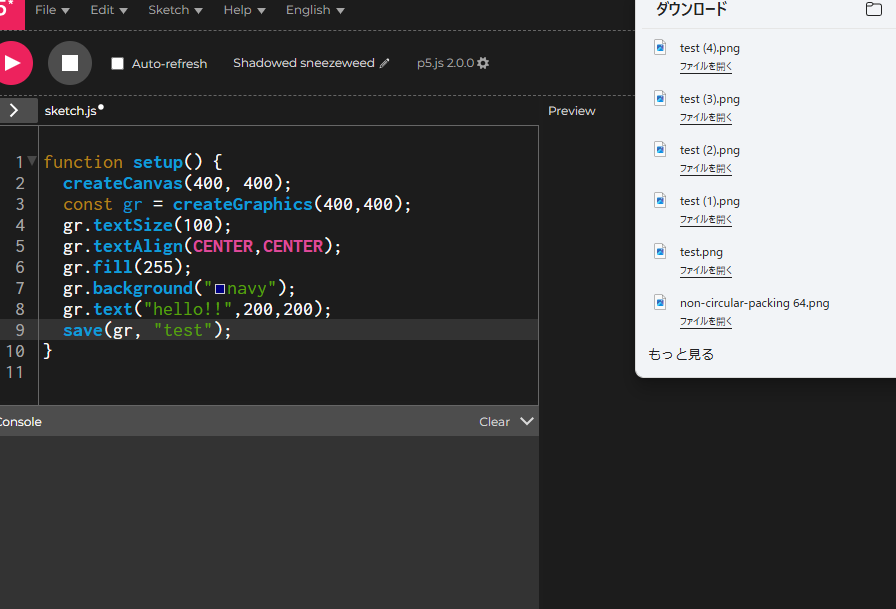Place cursor on save(gr, "test") line
Viewport: 896px width, 609px height.
[x=289, y=330]
